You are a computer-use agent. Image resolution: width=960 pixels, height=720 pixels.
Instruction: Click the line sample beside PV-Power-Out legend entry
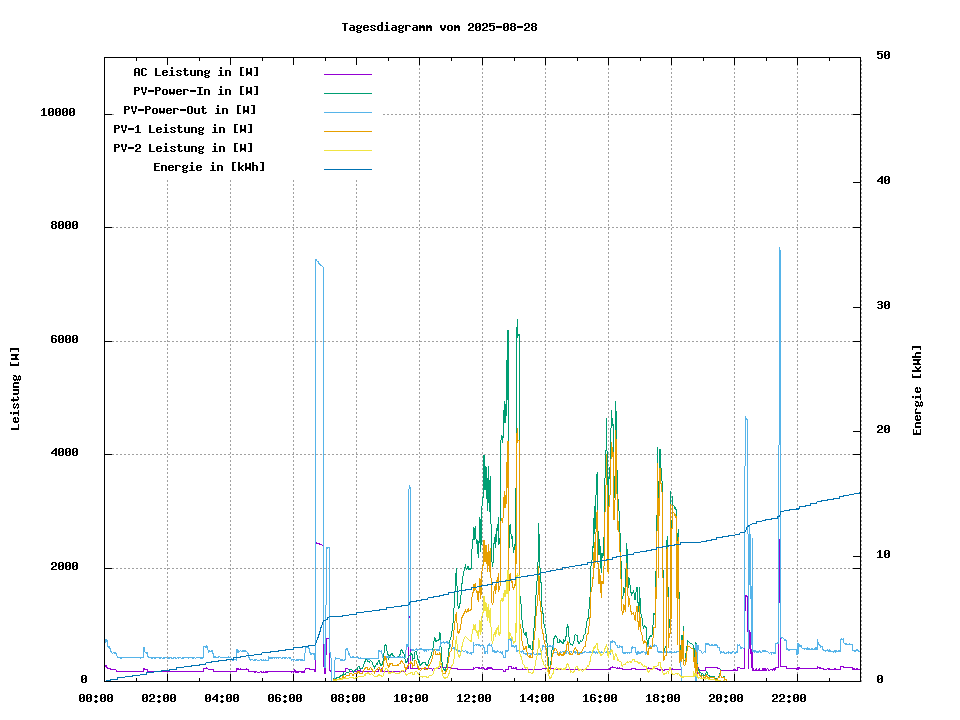pyautogui.click(x=347, y=111)
